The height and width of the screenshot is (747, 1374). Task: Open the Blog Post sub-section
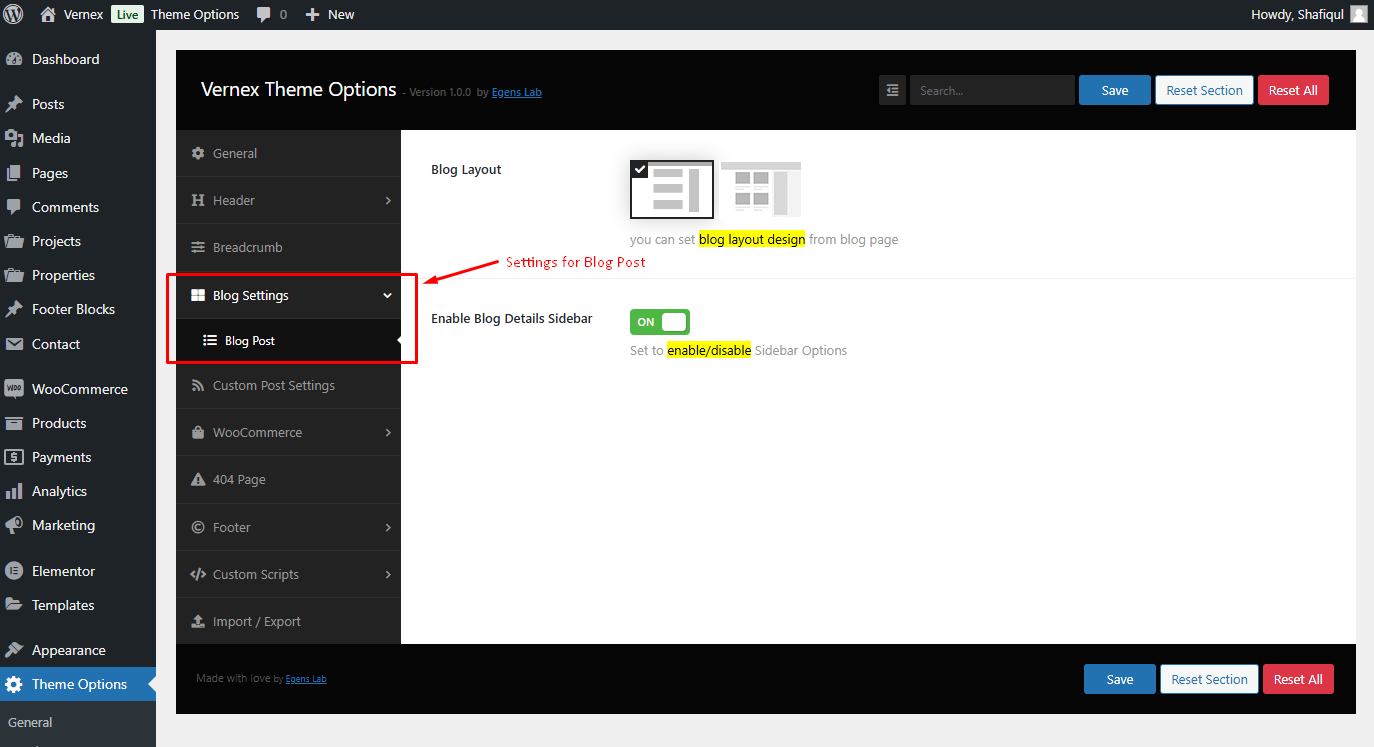coord(288,340)
